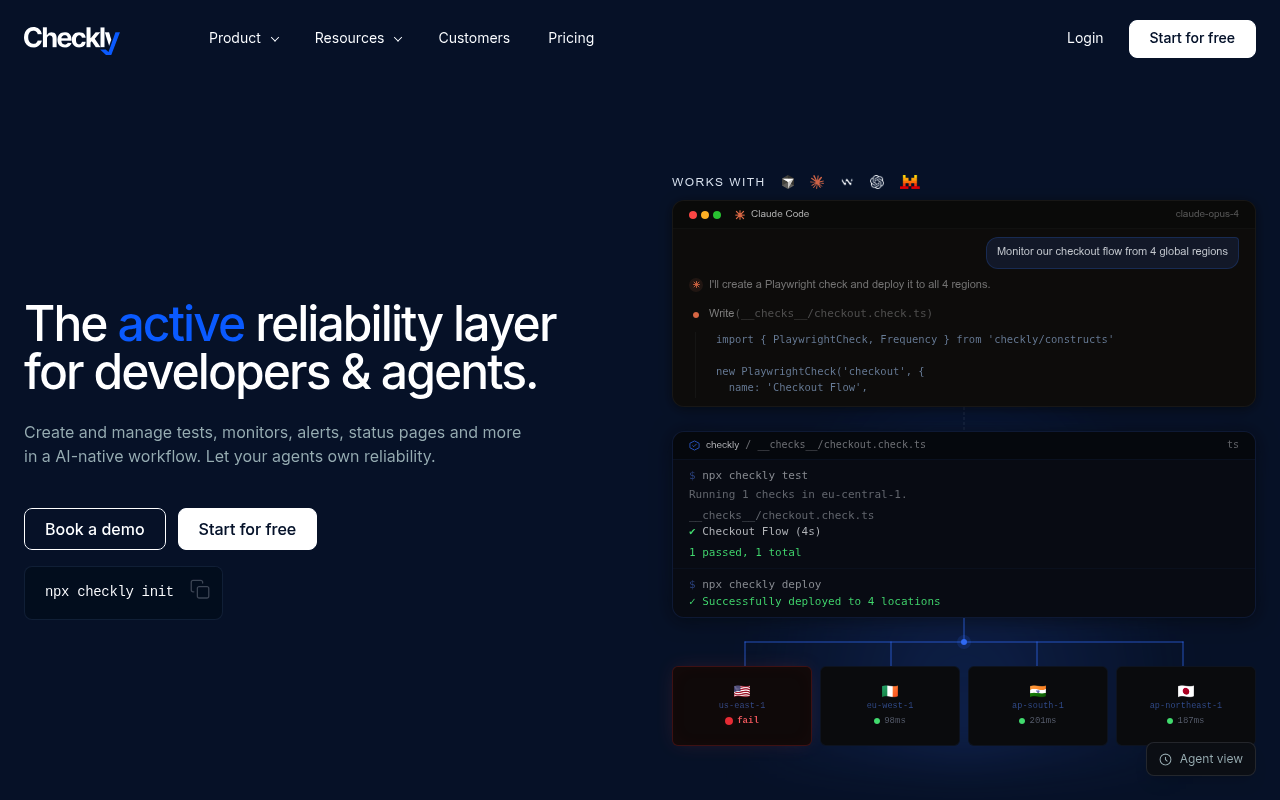1280x800 pixels.
Task: Click Start for free in the header
Action: tap(1192, 39)
